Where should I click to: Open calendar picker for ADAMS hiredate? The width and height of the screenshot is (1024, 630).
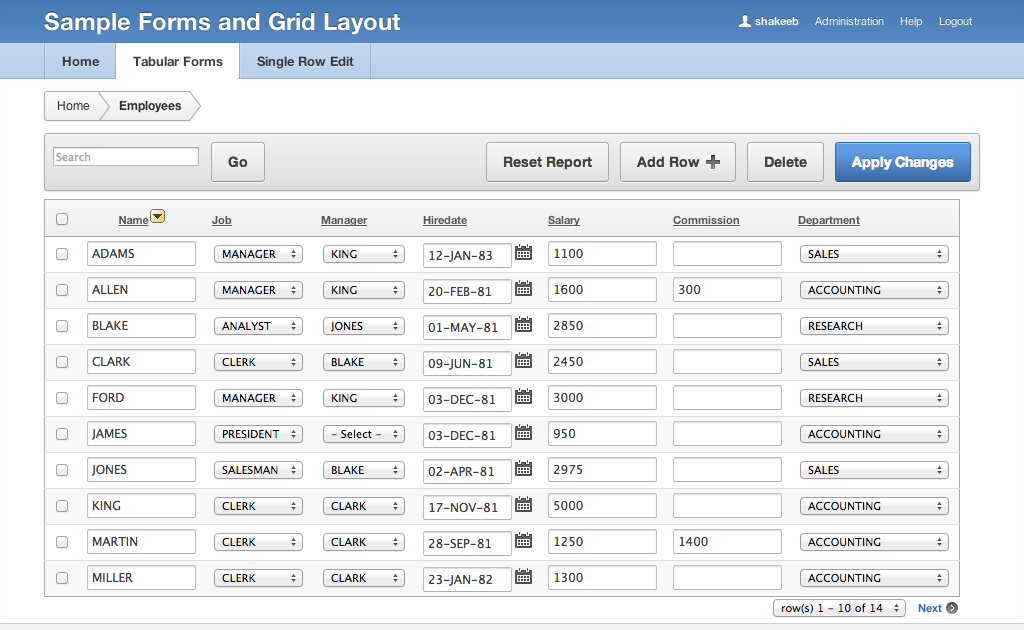pyautogui.click(x=524, y=253)
